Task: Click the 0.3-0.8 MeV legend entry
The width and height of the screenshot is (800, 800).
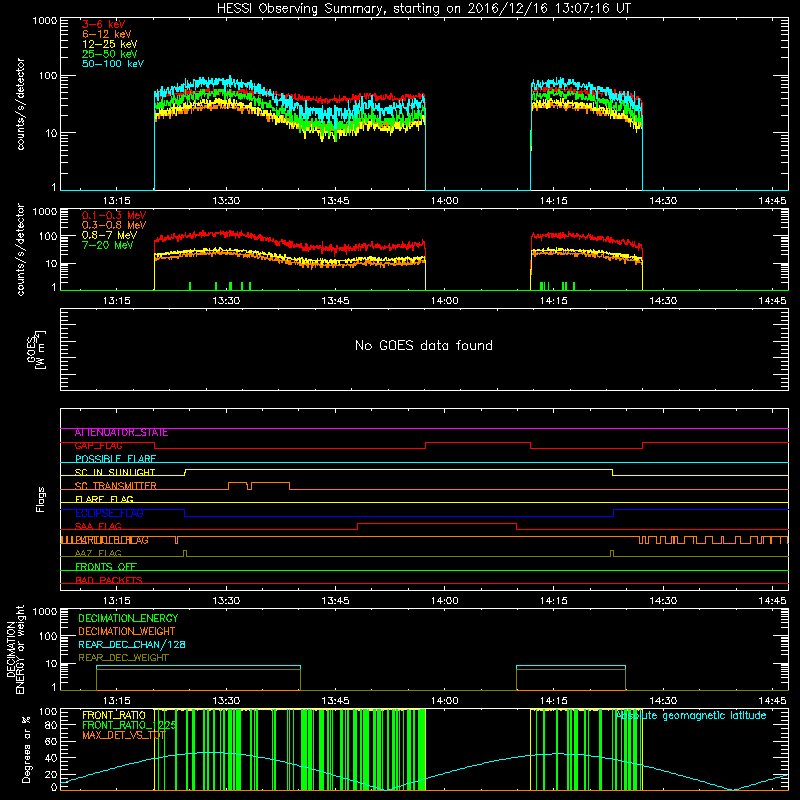Action: [114, 225]
